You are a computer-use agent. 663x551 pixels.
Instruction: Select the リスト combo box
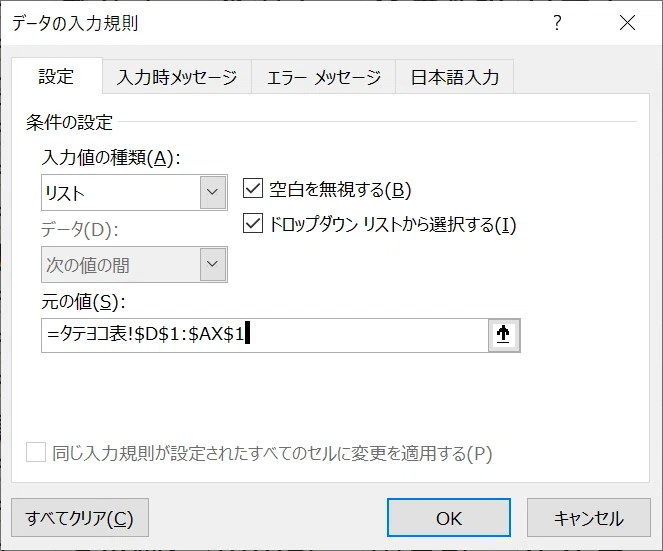tap(134, 192)
